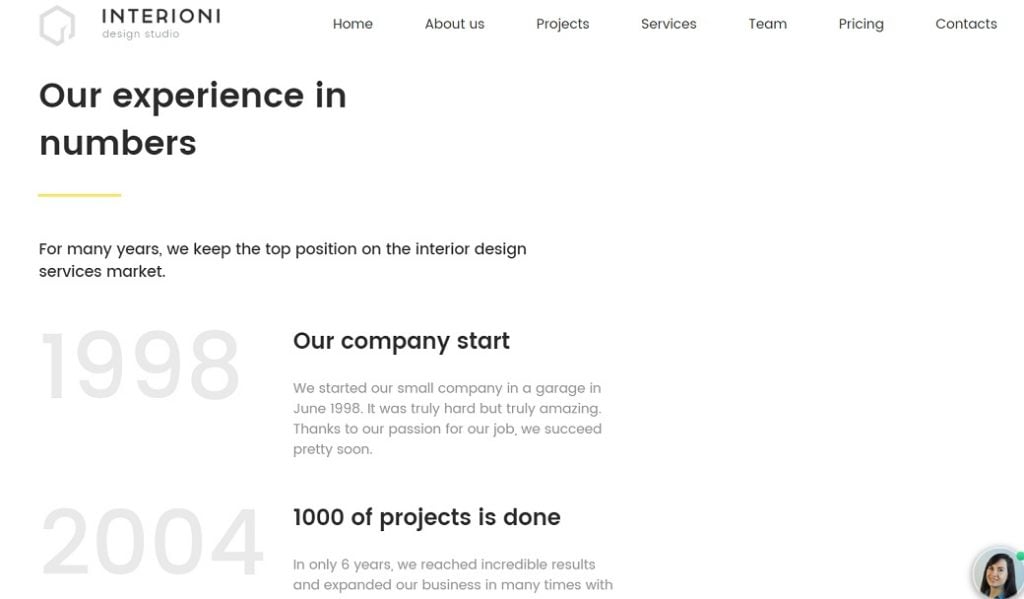Visit the Team page
1024x599 pixels.
(767, 23)
